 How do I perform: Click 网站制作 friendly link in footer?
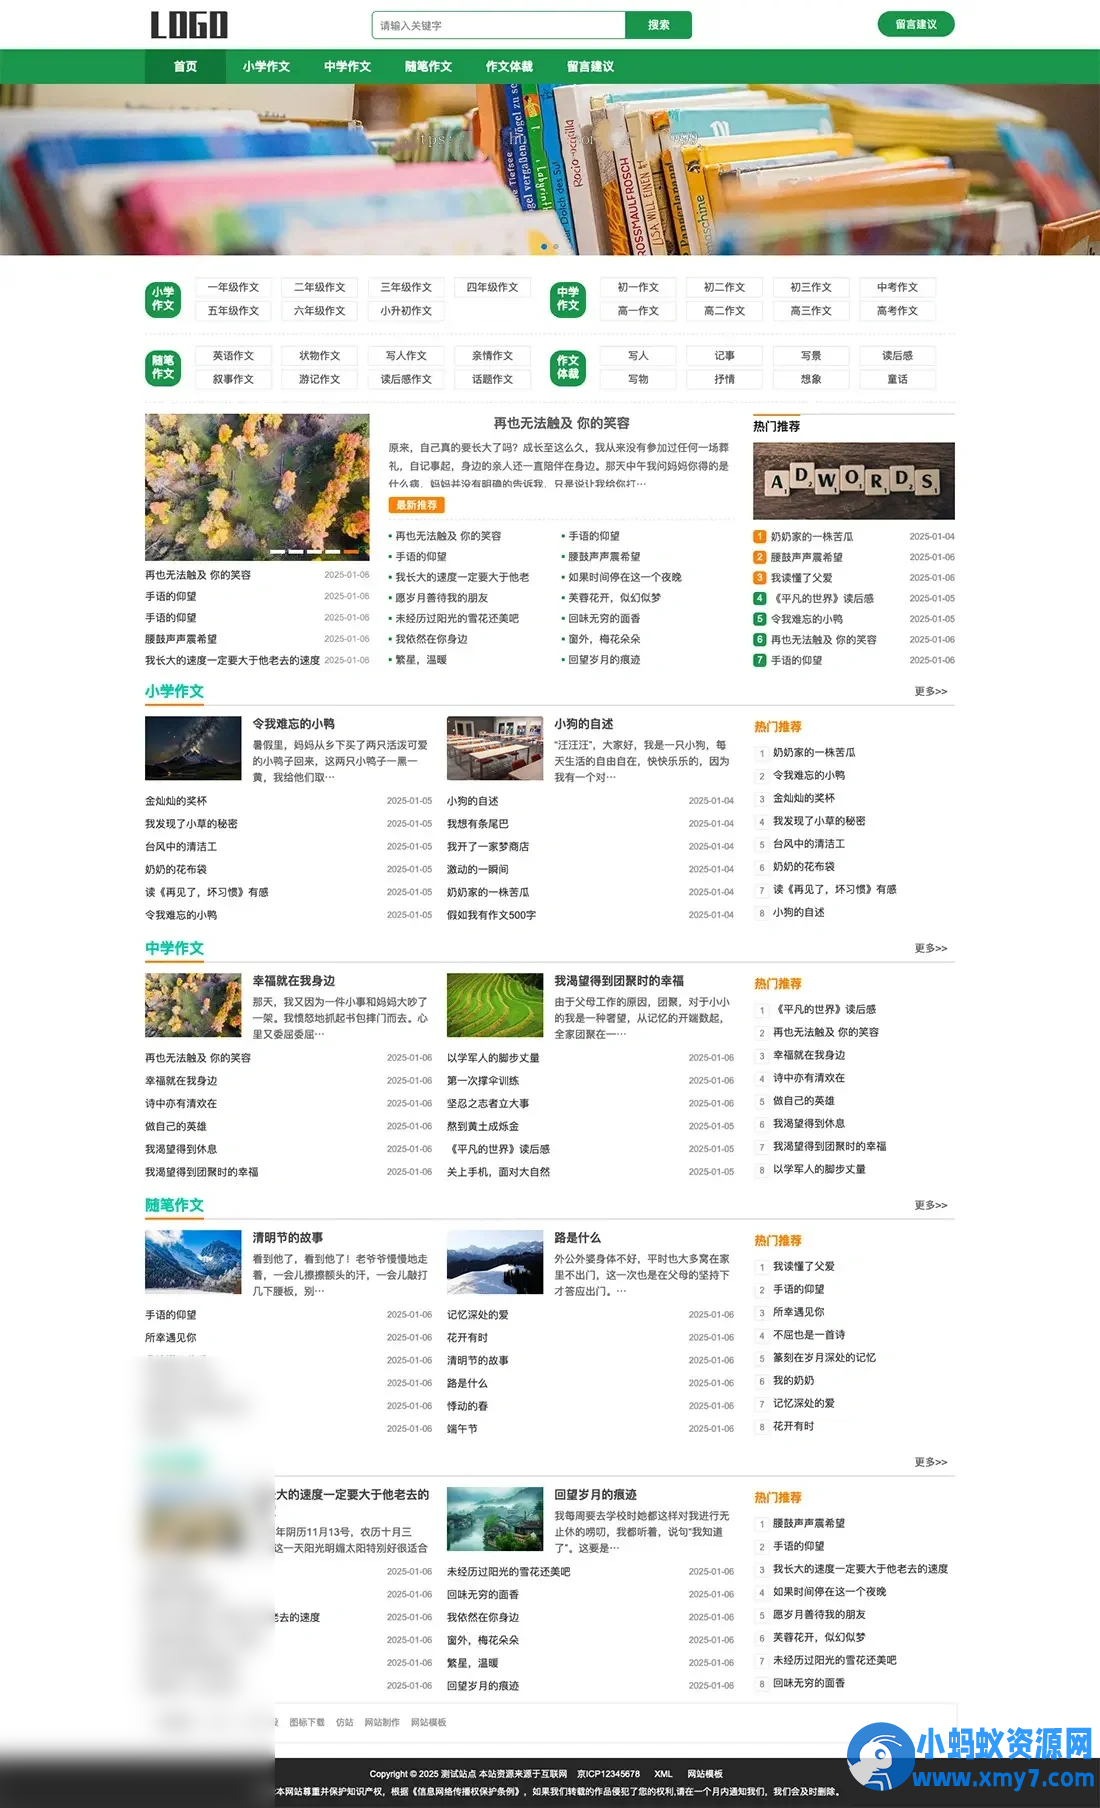382,1722
